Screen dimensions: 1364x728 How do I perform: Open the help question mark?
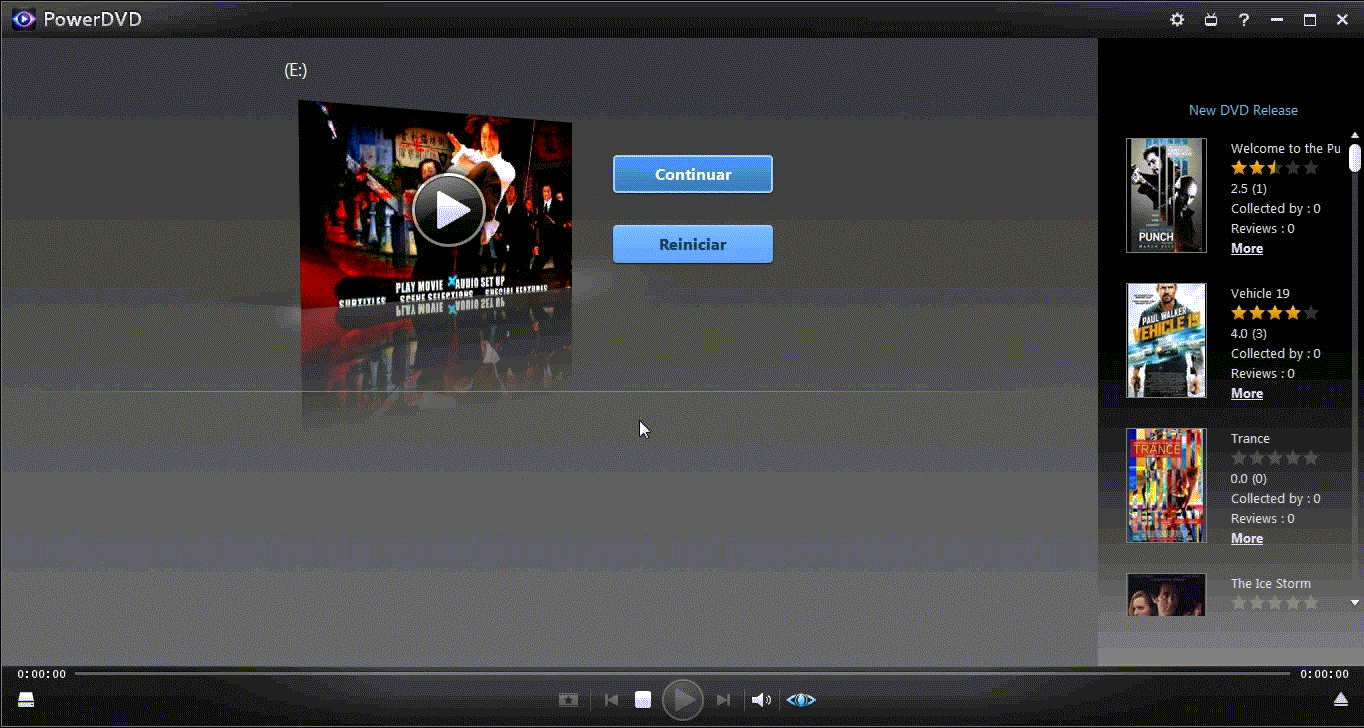pyautogui.click(x=1244, y=19)
